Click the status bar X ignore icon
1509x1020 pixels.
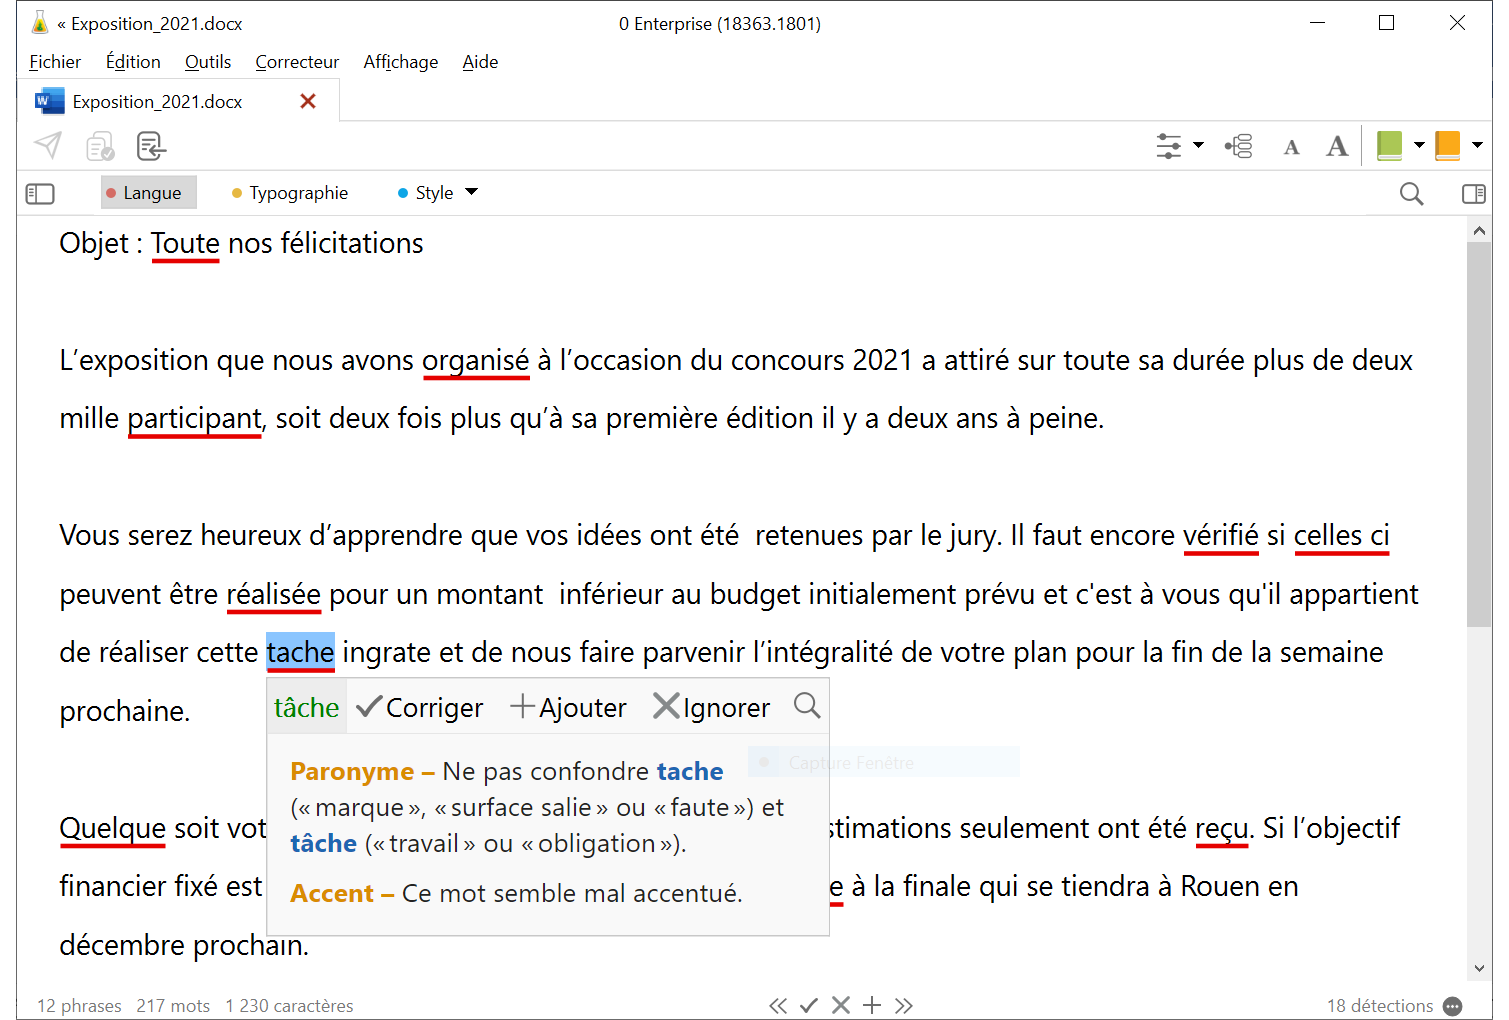point(841,1006)
